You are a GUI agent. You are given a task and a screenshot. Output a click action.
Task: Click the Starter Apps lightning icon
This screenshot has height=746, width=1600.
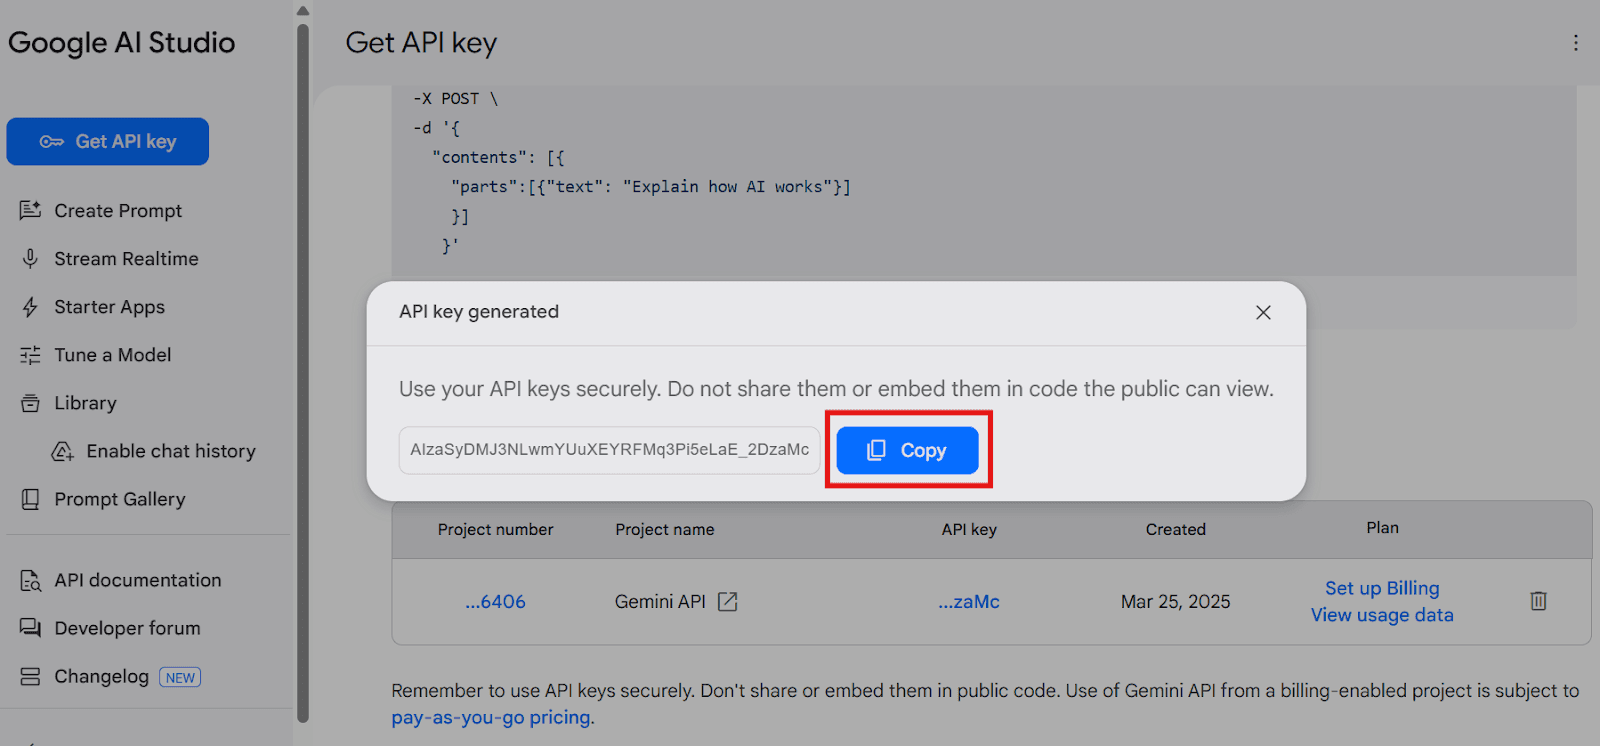tap(31, 307)
